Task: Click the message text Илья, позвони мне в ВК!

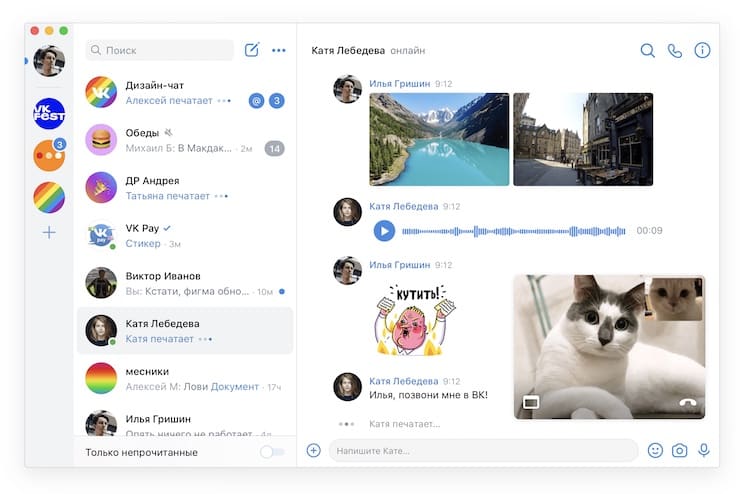Action: click(428, 395)
